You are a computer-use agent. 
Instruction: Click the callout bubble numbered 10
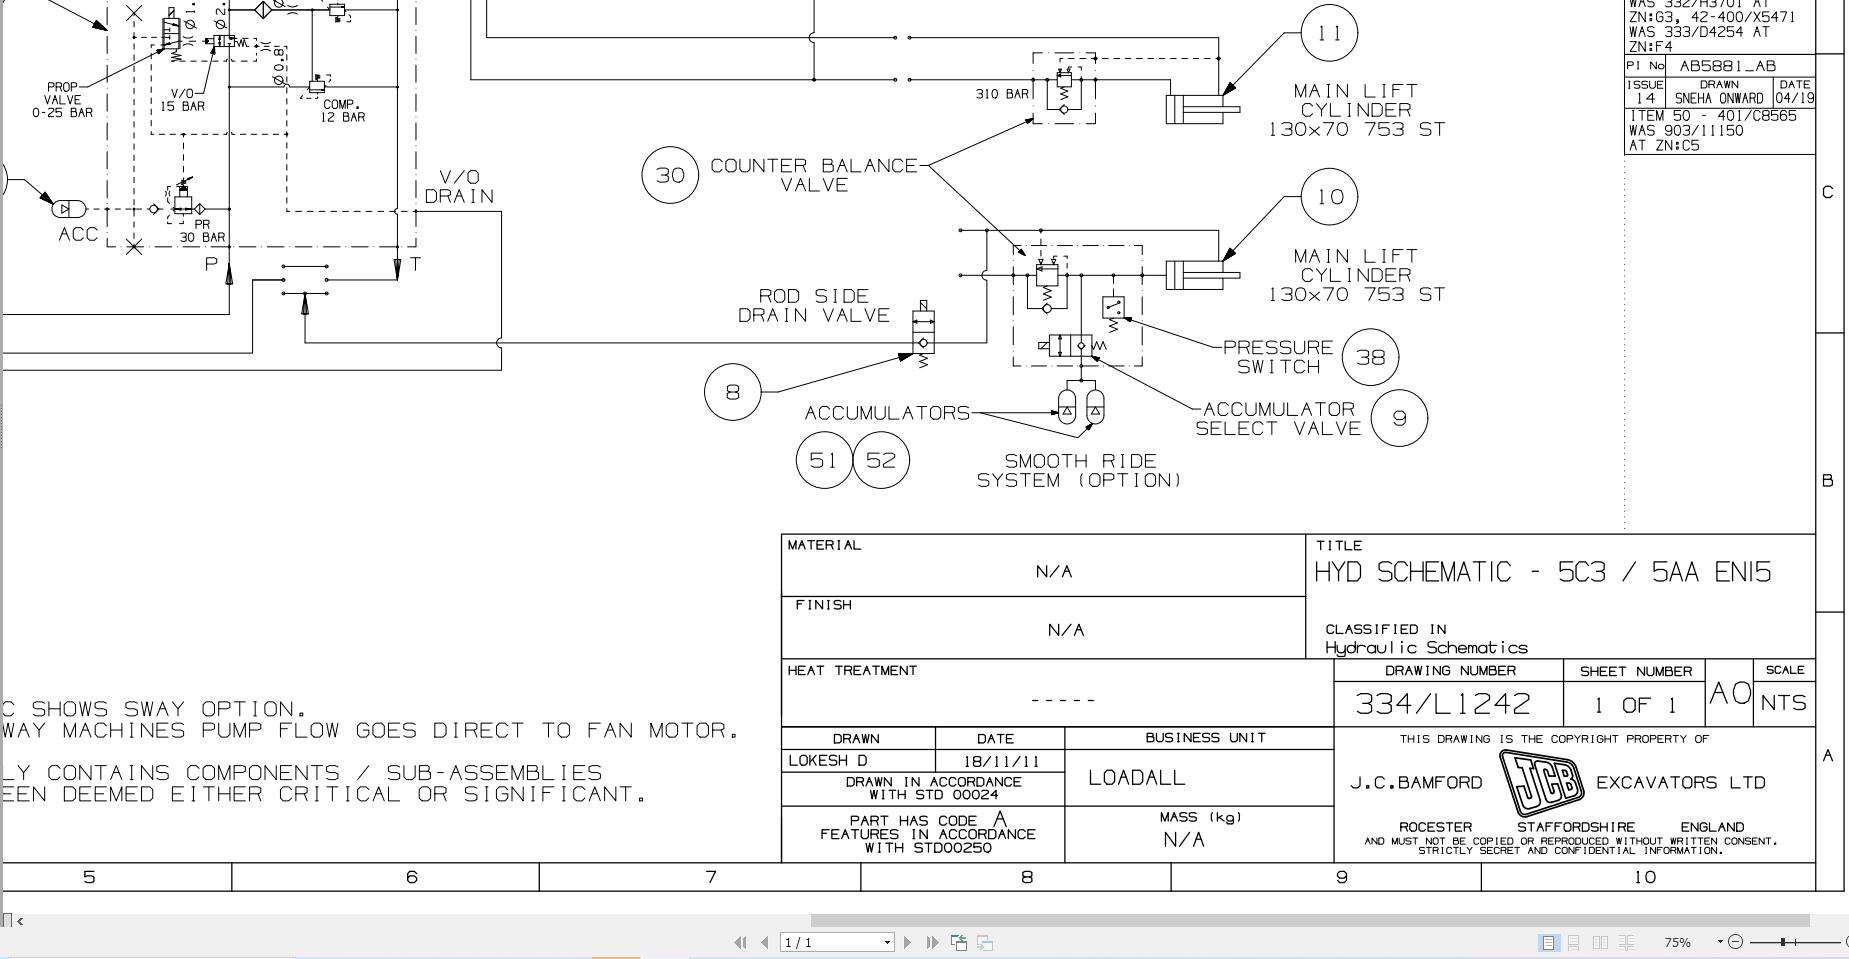(x=1329, y=196)
